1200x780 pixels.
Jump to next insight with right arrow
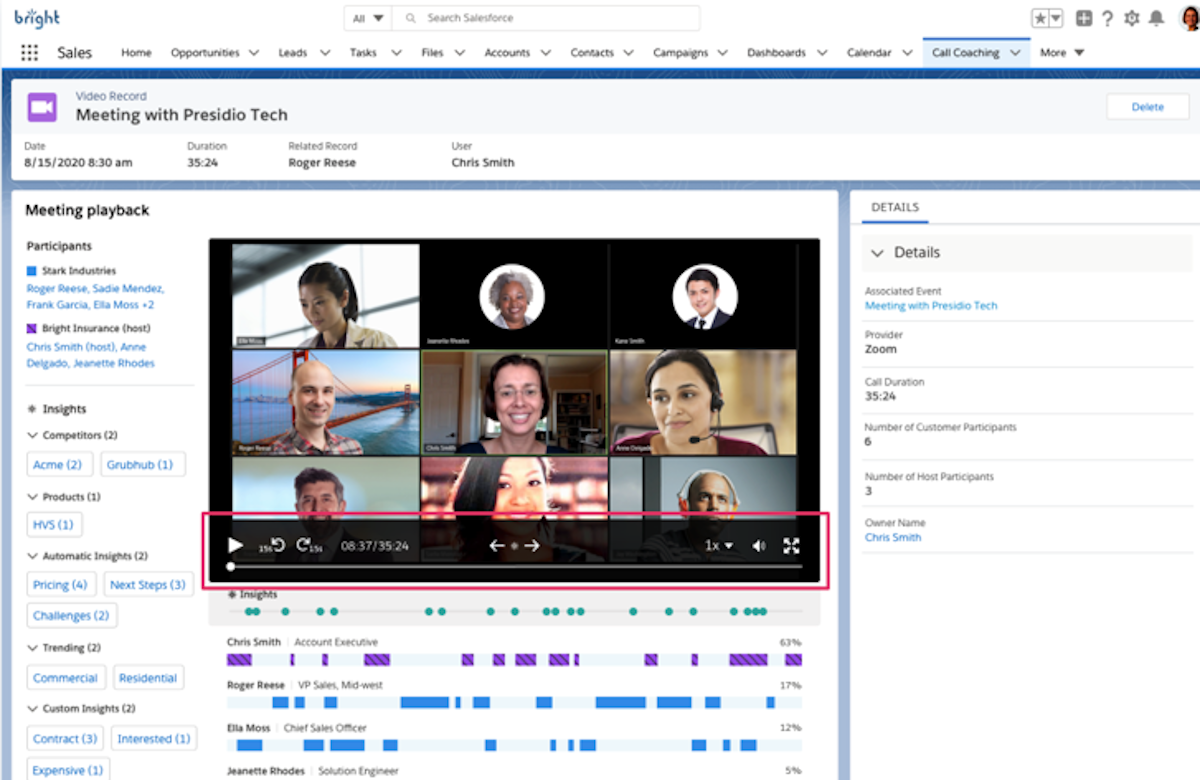coord(532,545)
